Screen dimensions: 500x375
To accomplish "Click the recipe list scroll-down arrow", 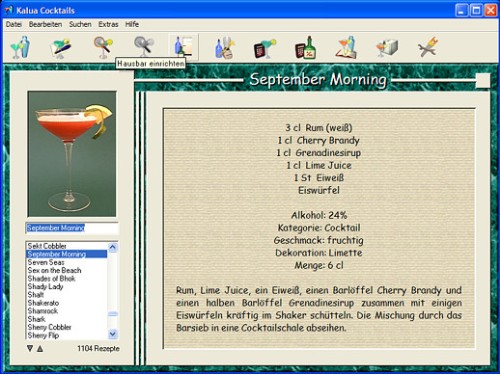I will 113,334.
